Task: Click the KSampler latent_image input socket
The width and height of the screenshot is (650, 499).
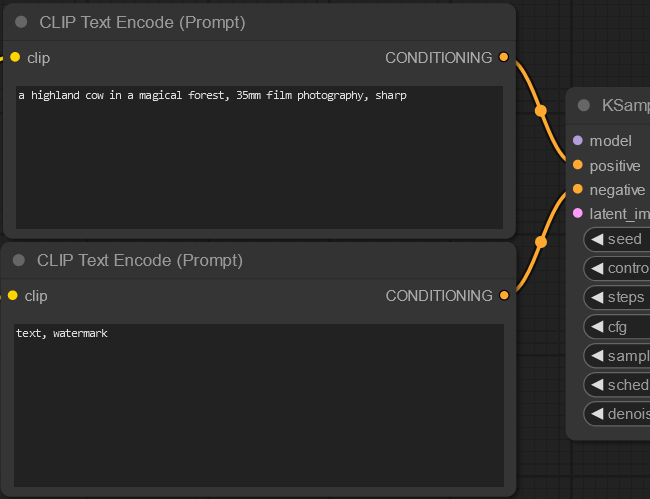Action: [577, 213]
